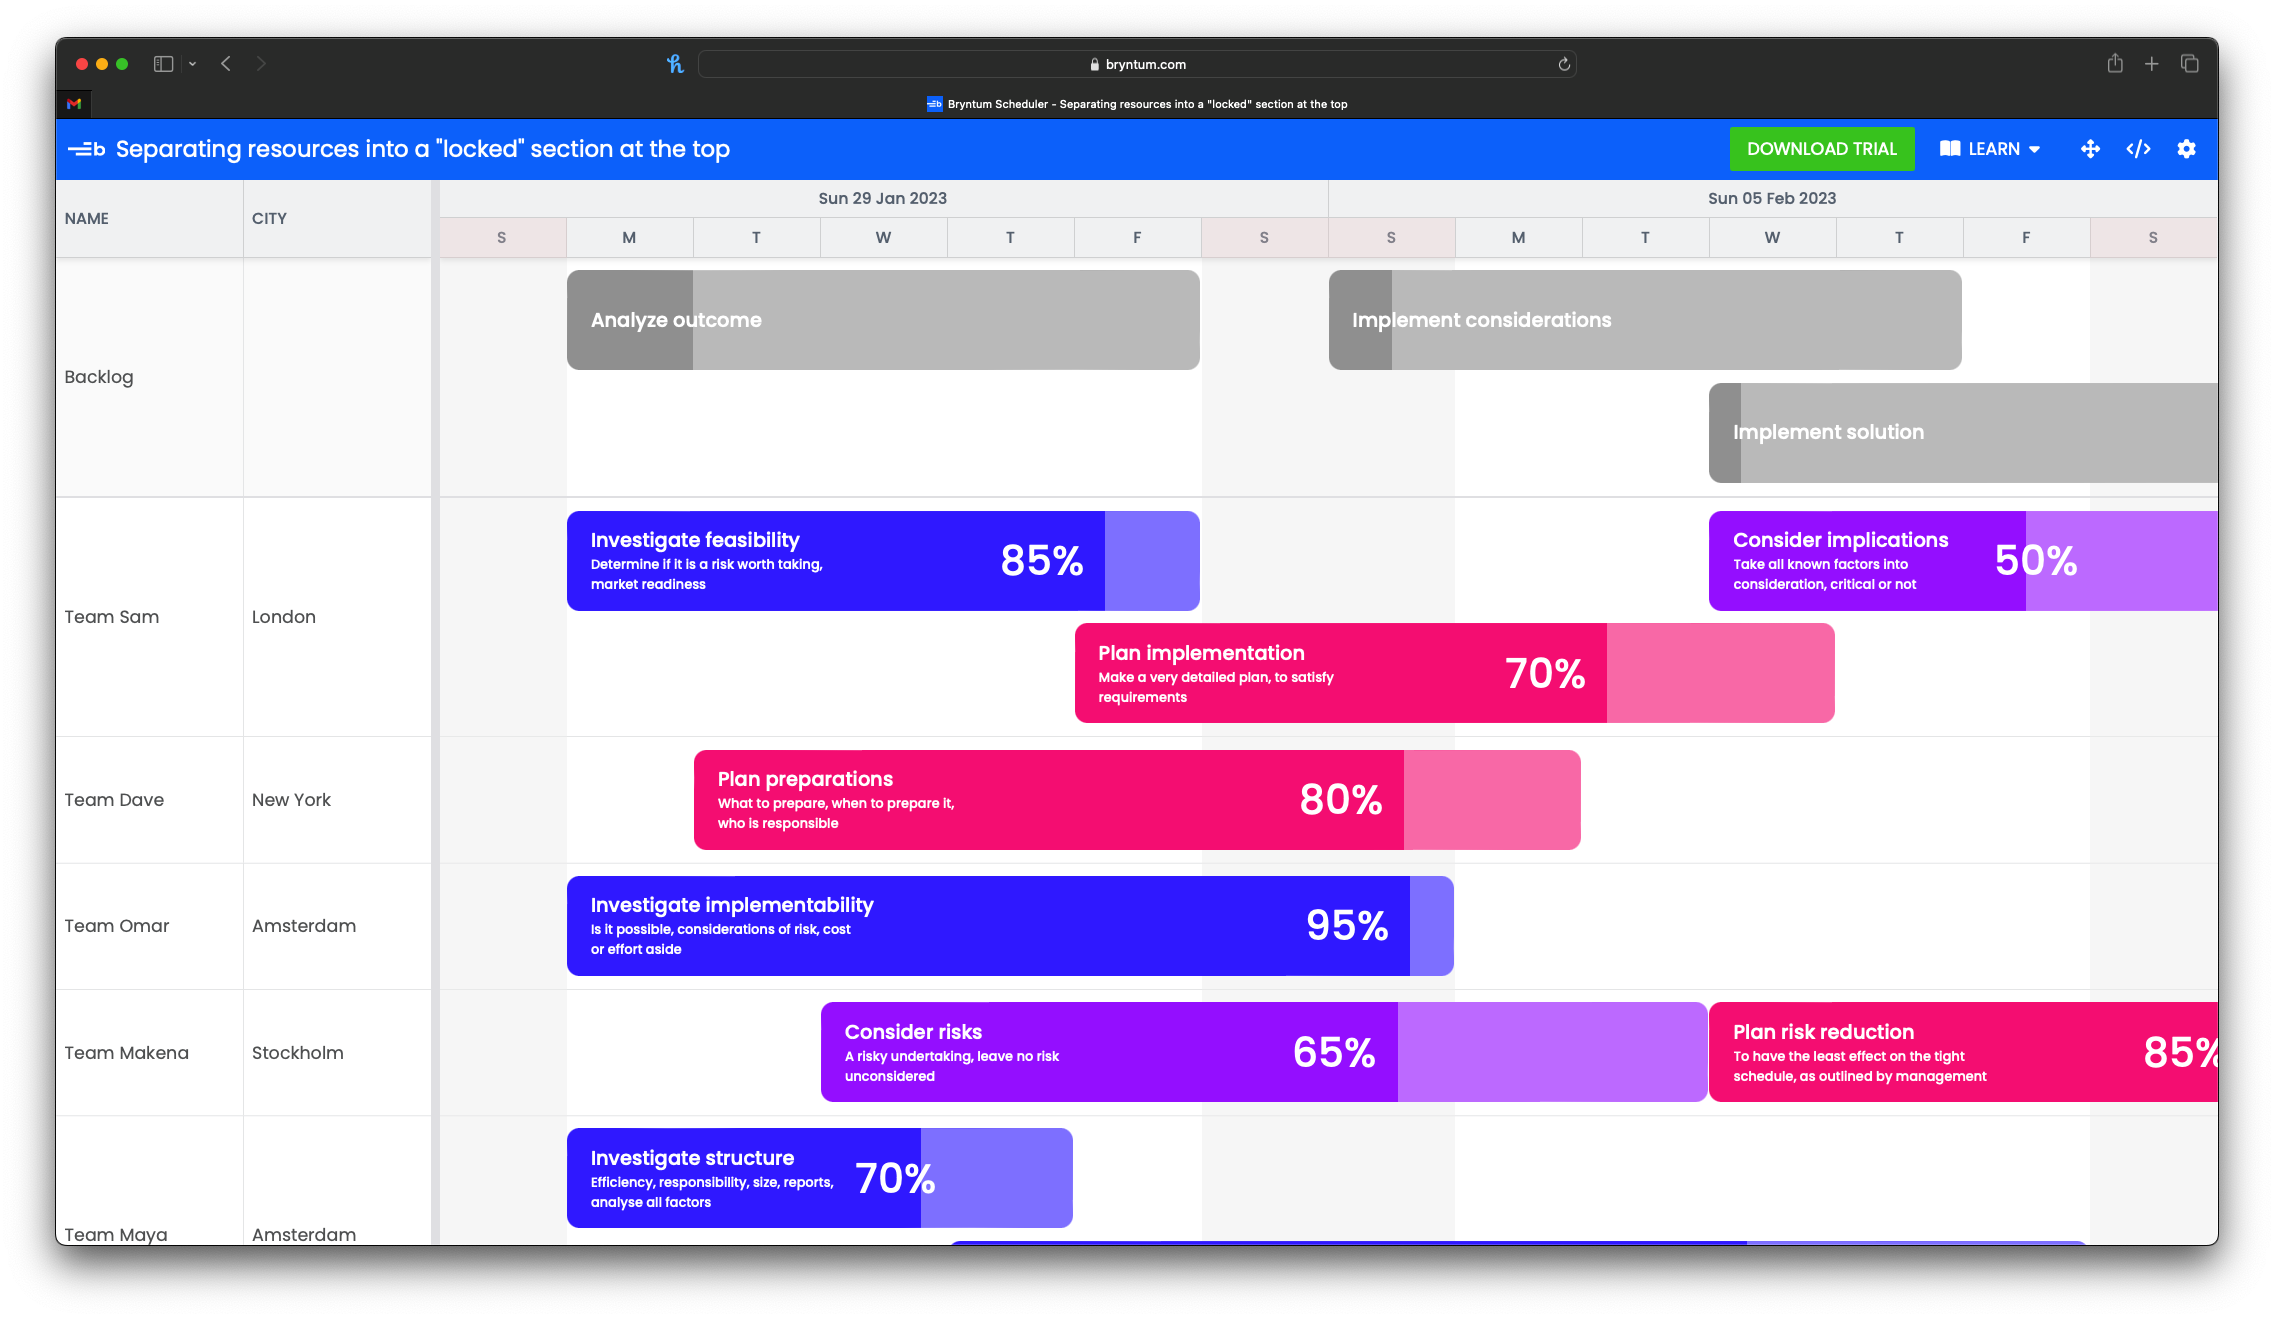2274x1319 pixels.
Task: Expand the sidebar options chevron
Action: pyautogui.click(x=192, y=64)
